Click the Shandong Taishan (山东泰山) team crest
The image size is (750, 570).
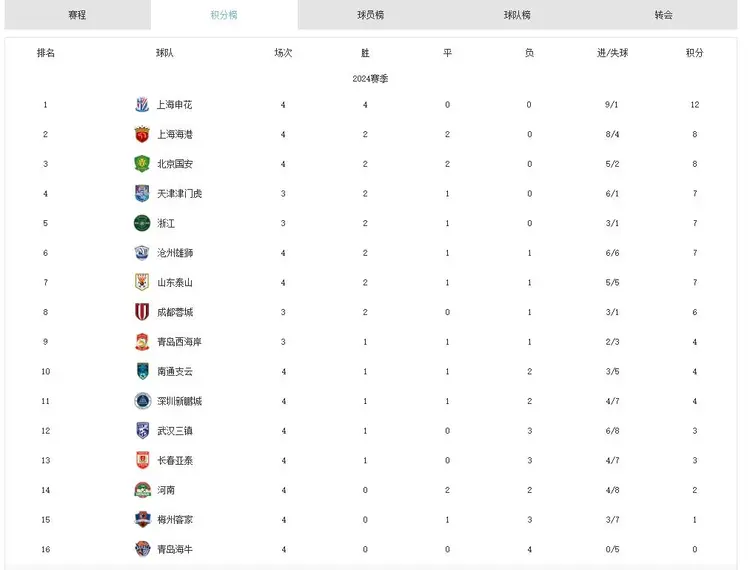142,283
